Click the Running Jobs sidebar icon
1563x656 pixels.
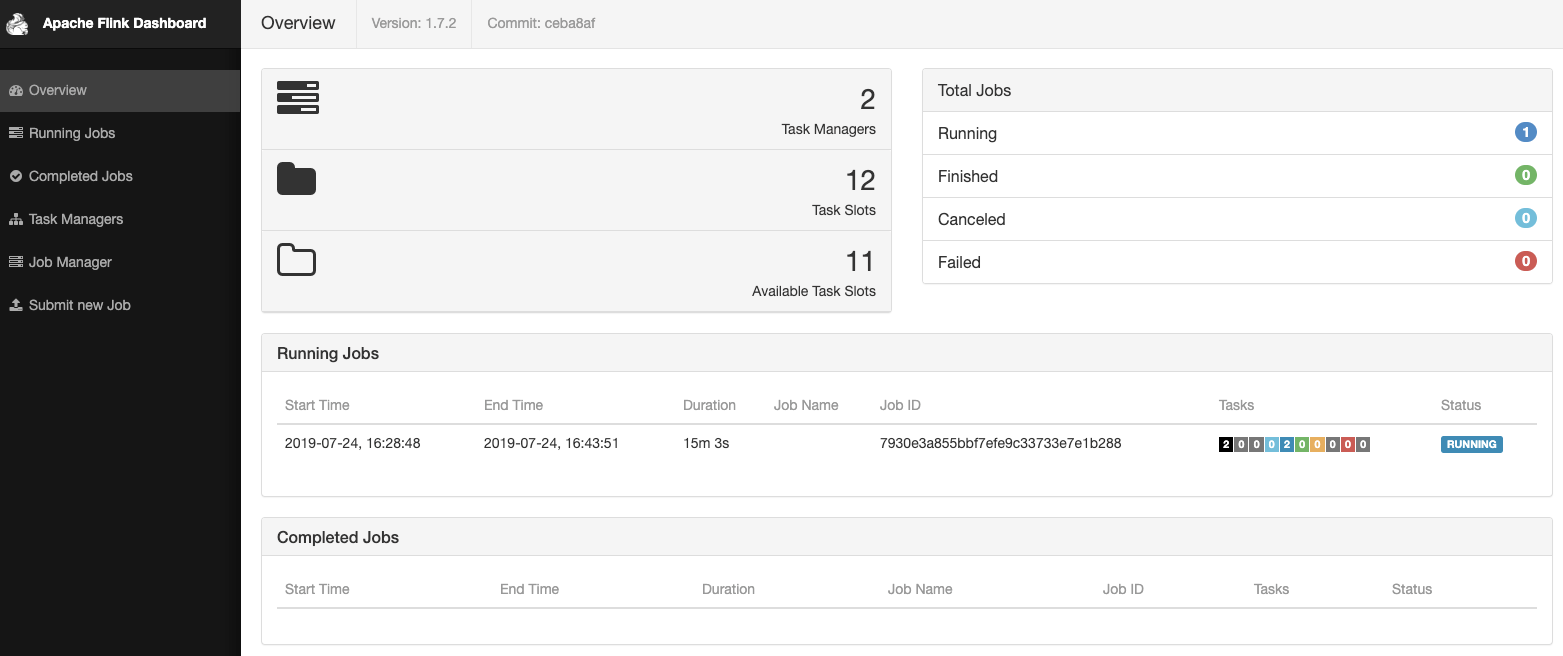pyautogui.click(x=15, y=133)
